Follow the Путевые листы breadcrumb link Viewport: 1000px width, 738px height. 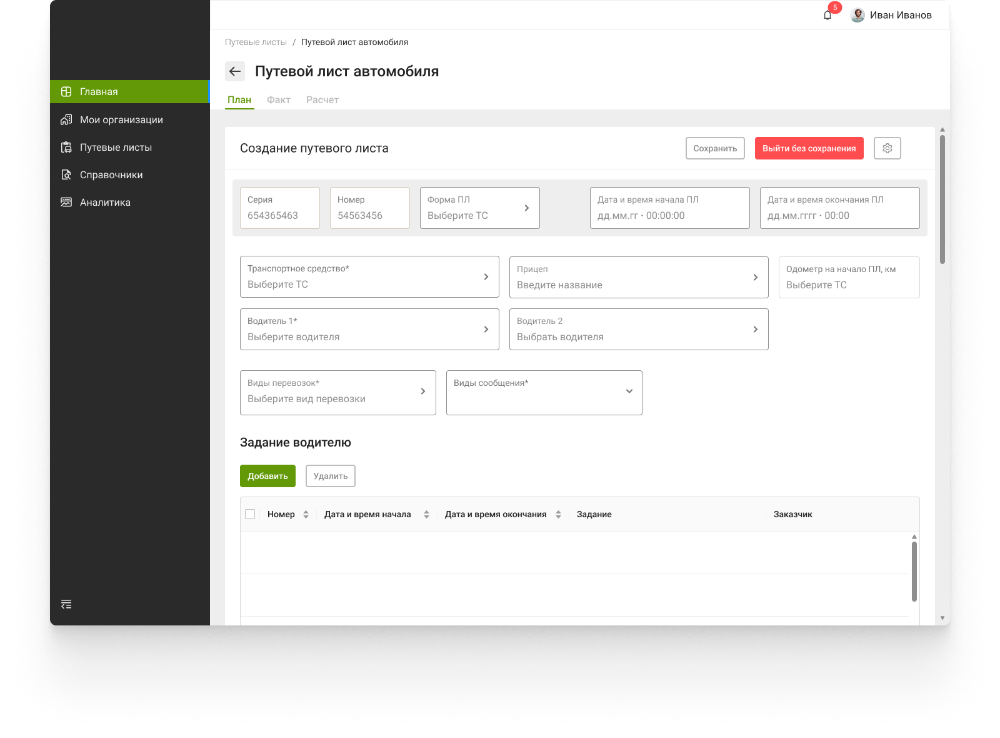(255, 42)
